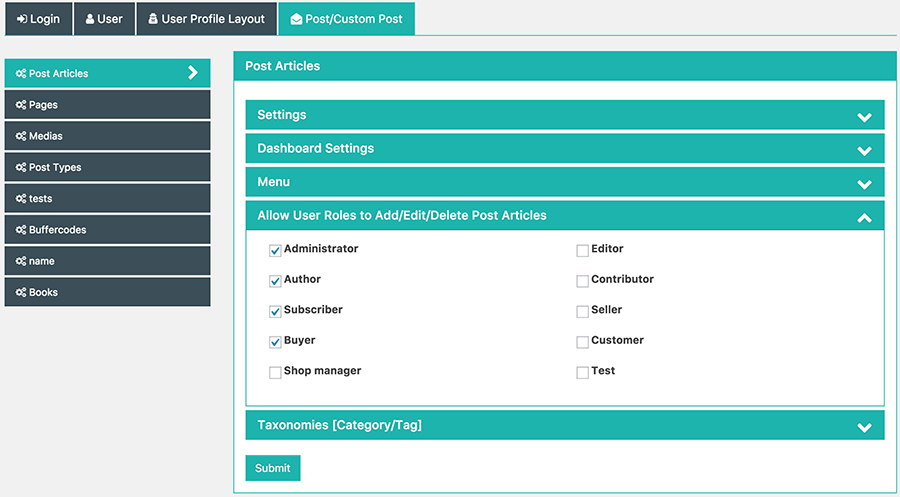Open the Settings accordion header
The height and width of the screenshot is (497, 900).
(x=565, y=115)
